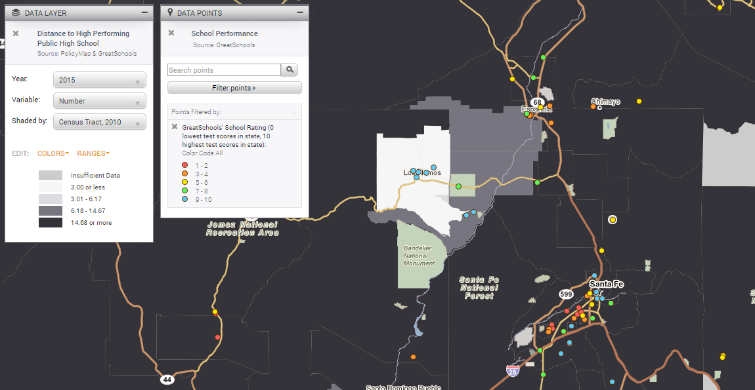Viewport: 755px width, 390px height.
Task: Open the Shaded by Census Tract dropdown
Action: 100,122
